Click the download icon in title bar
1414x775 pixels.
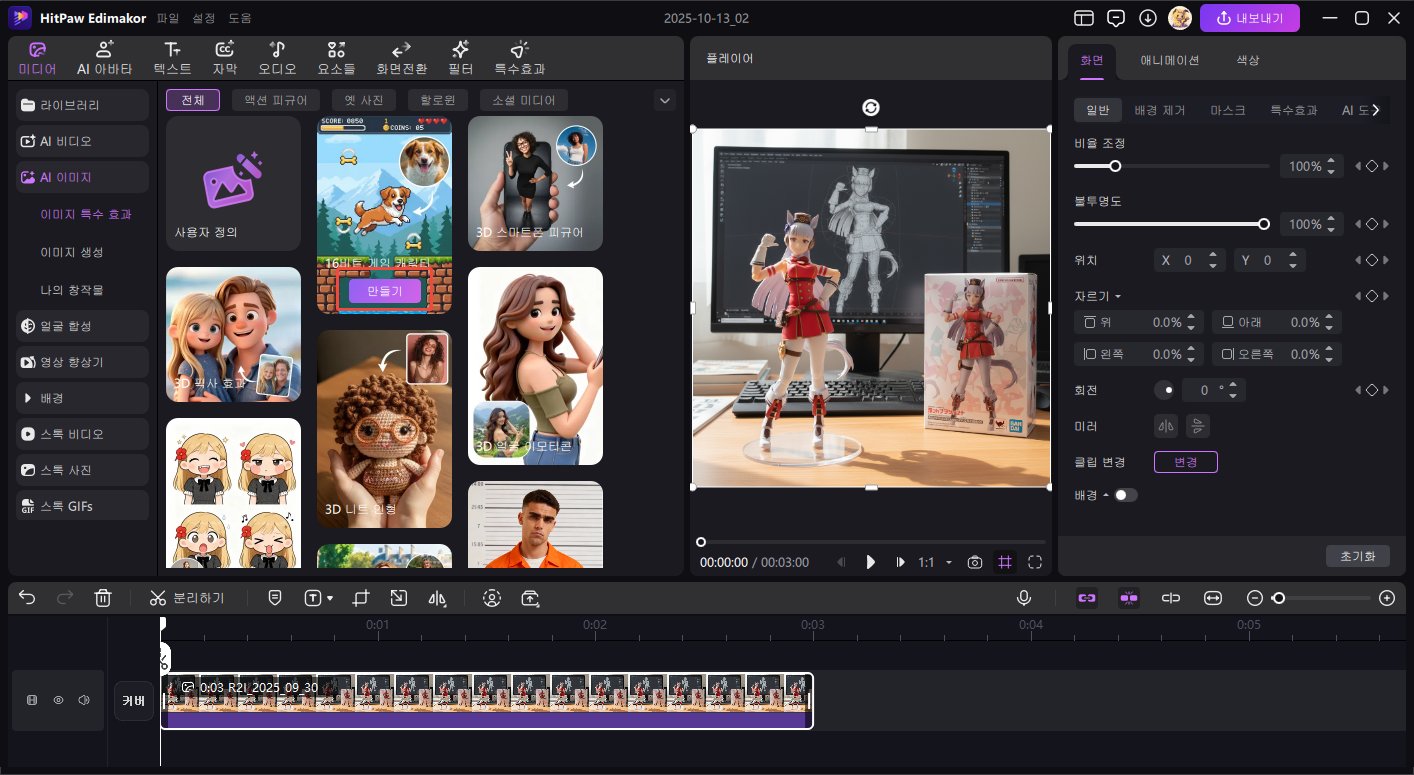coord(1148,18)
